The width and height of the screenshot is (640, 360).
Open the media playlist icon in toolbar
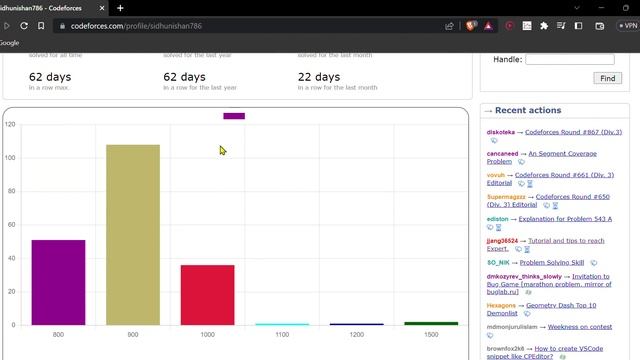561,26
